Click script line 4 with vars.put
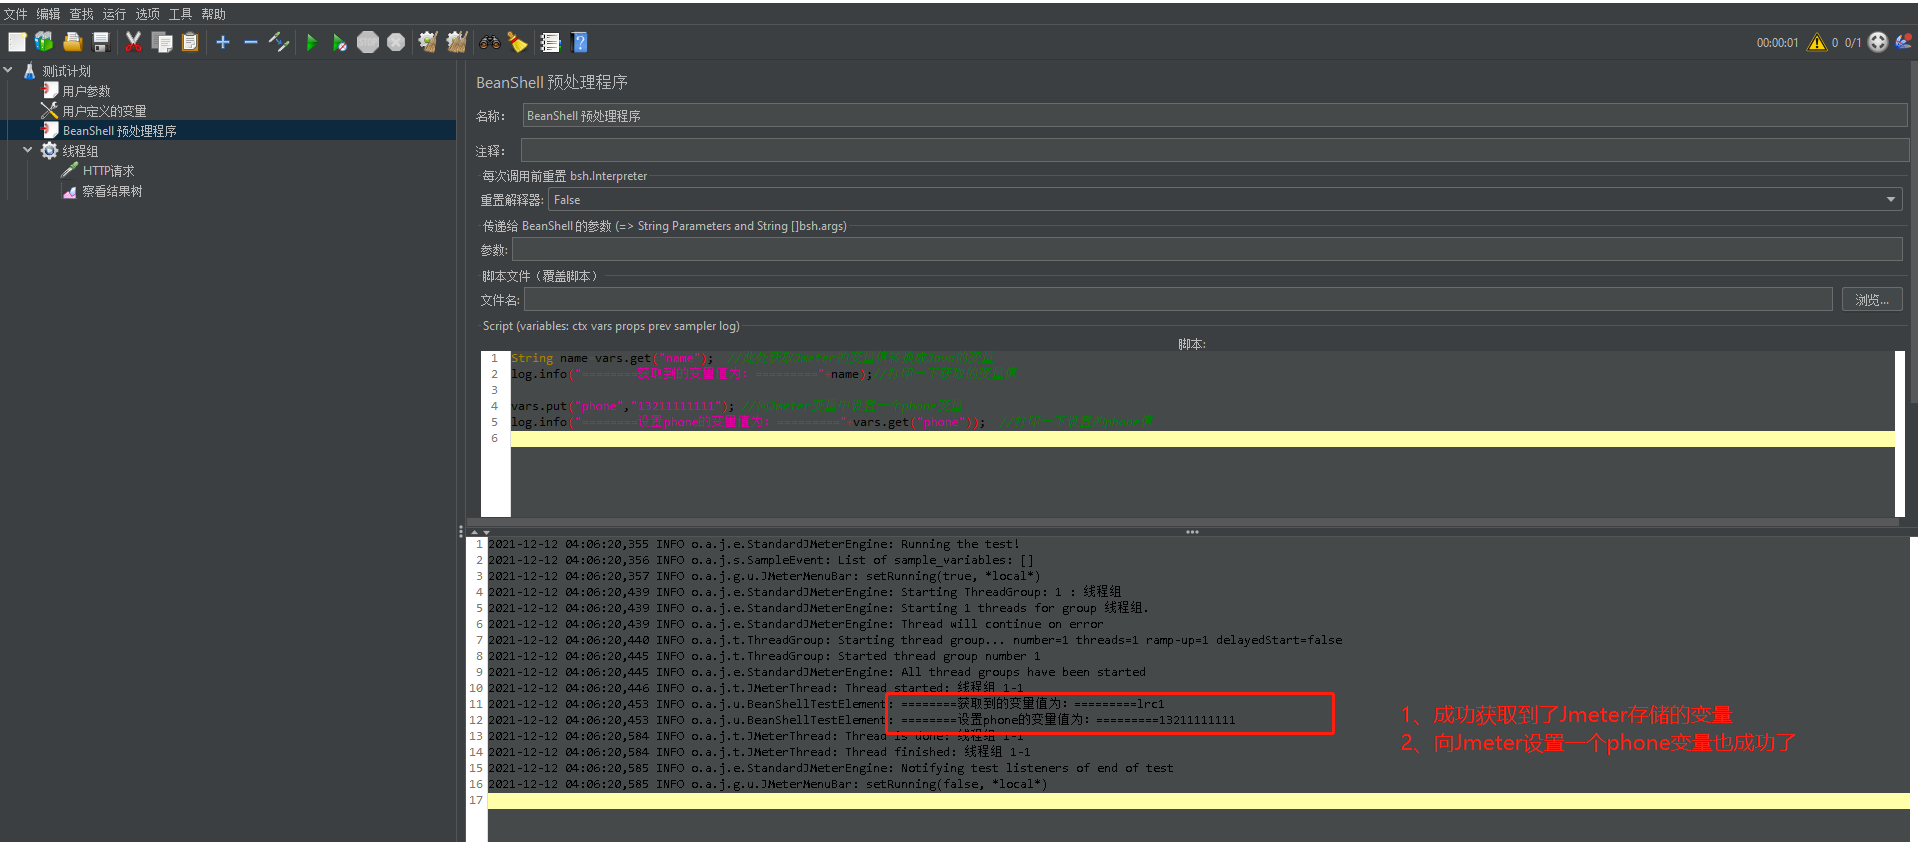1918x842 pixels. click(737, 406)
